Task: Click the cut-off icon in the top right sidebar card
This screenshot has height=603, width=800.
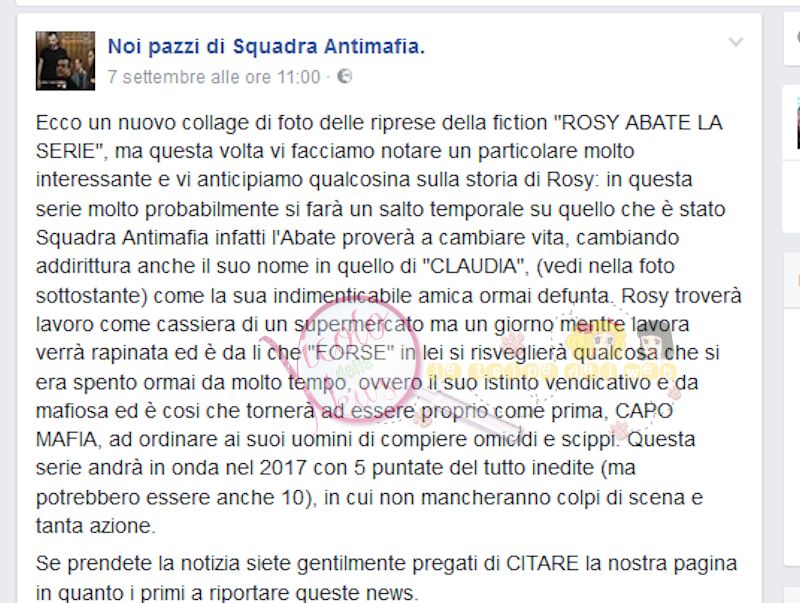Action: (798, 37)
